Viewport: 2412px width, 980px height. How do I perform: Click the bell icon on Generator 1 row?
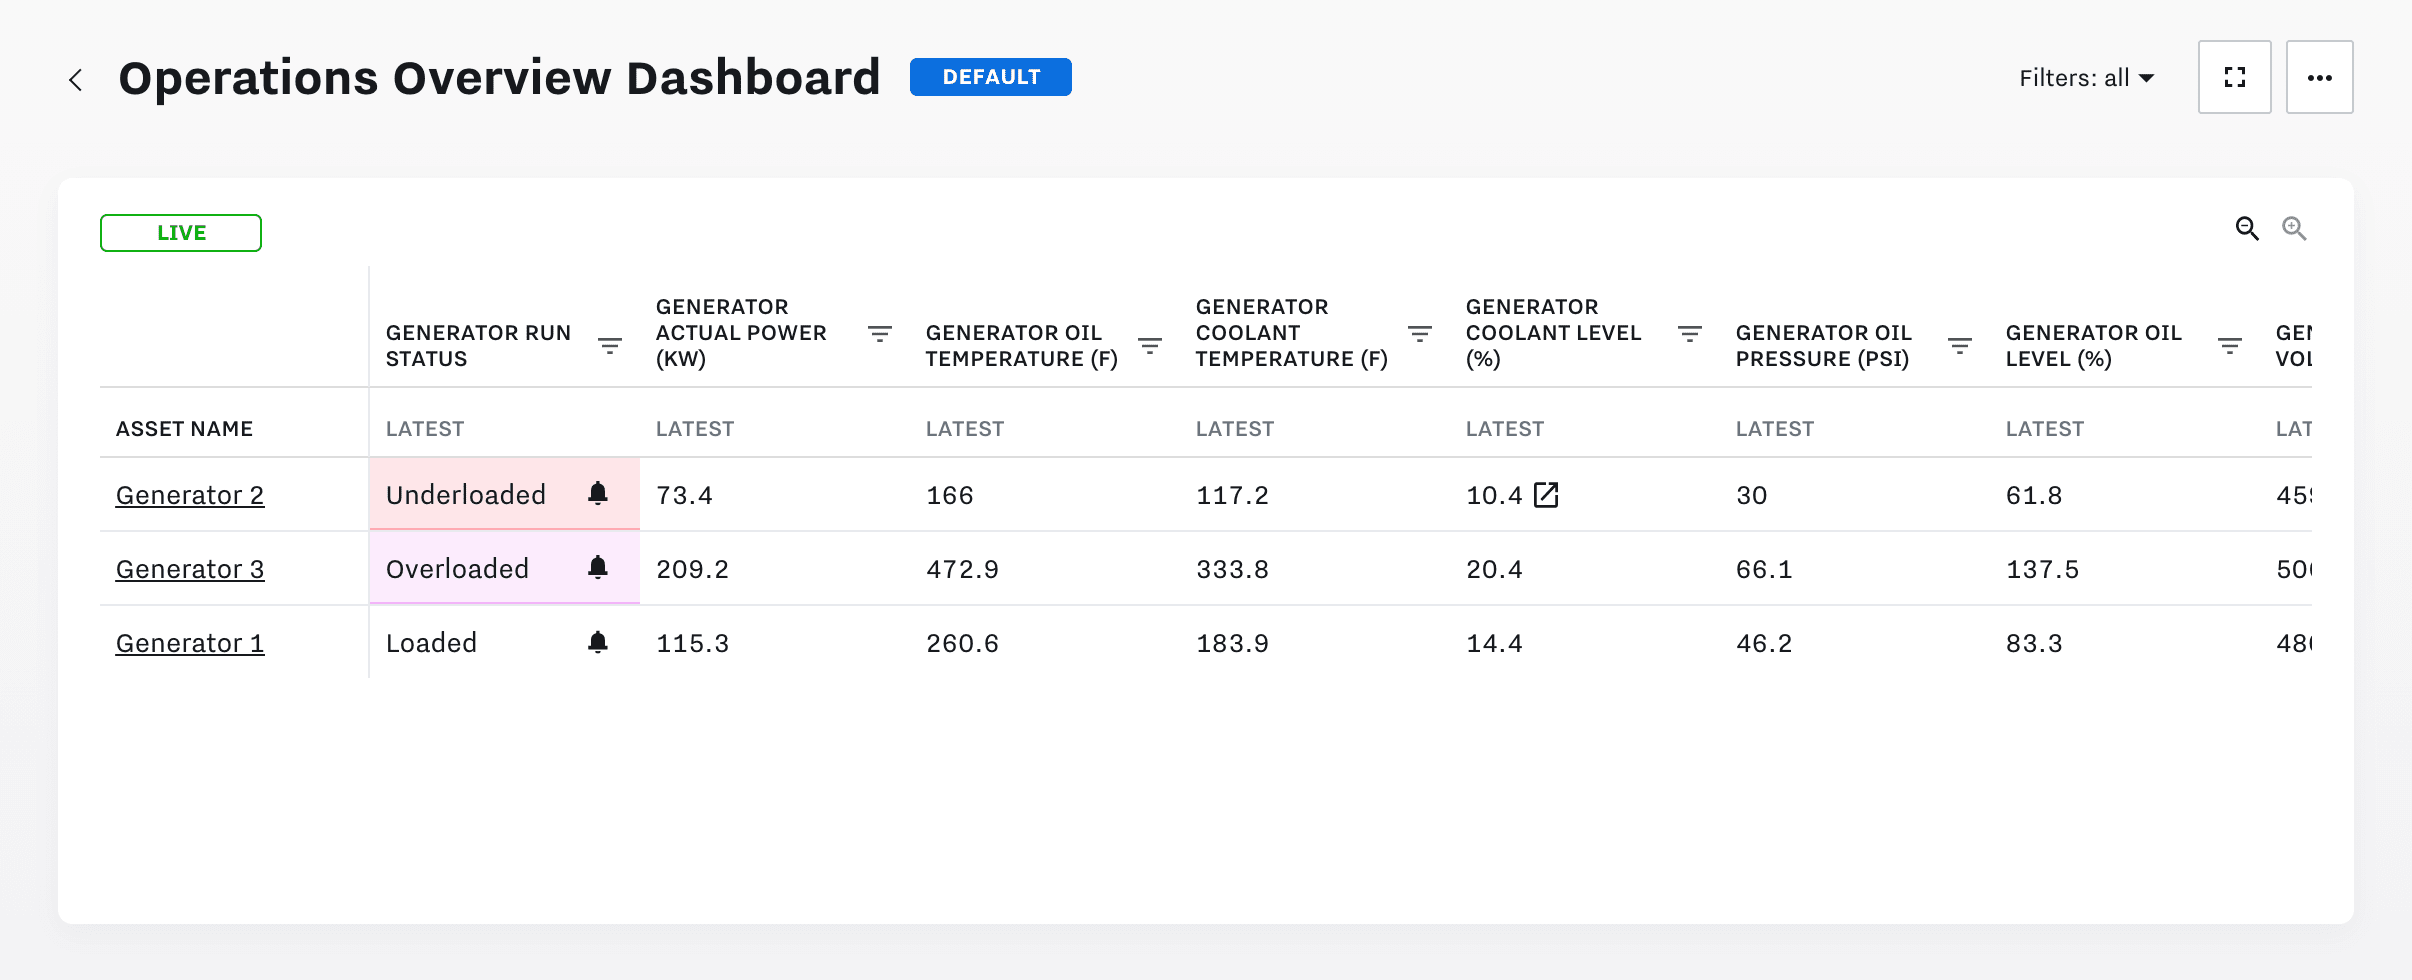click(x=598, y=642)
